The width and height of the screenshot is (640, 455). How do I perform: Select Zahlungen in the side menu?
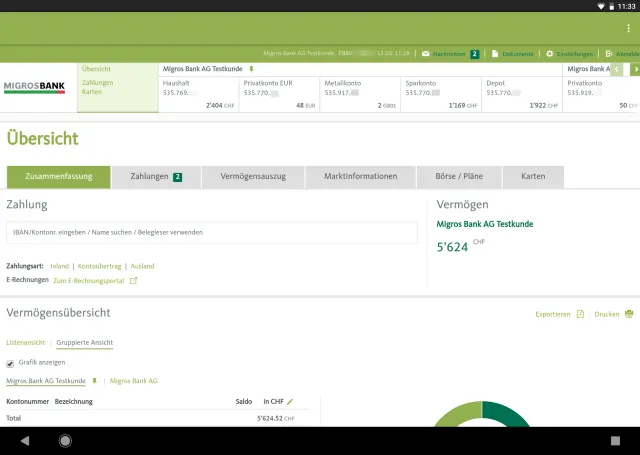98,83
